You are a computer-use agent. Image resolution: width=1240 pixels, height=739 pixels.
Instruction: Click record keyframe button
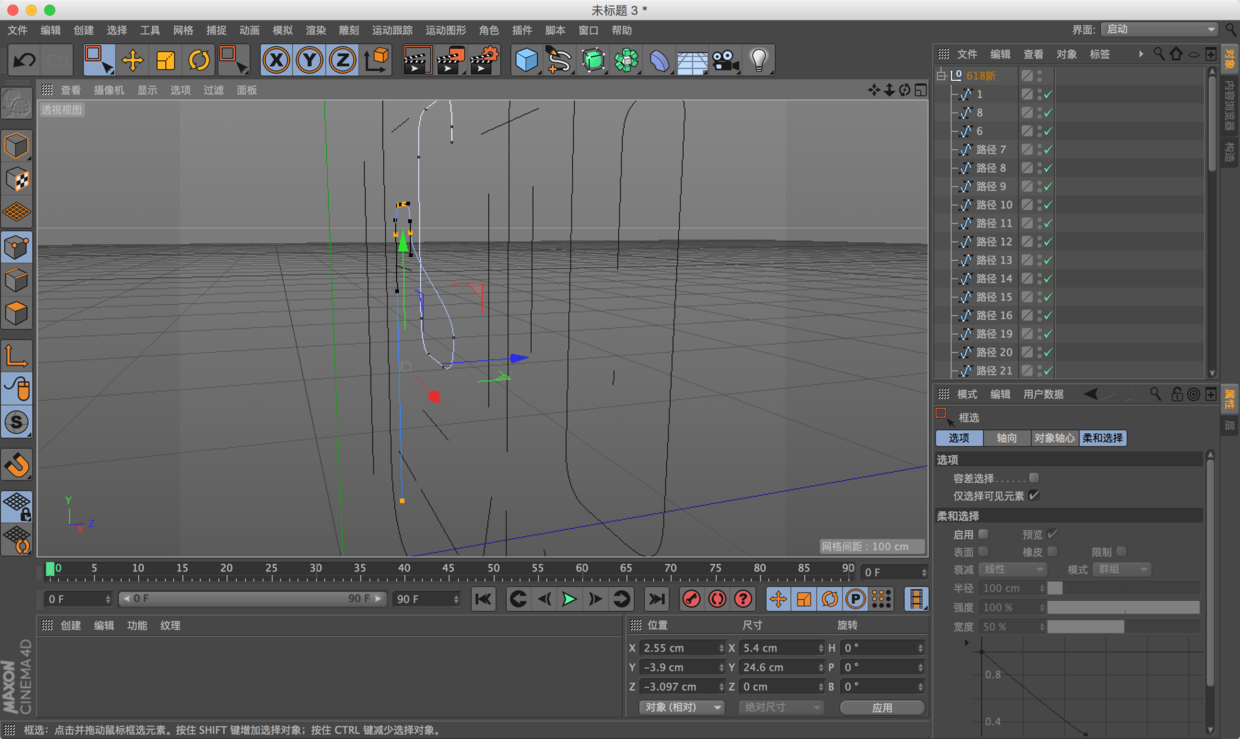click(691, 599)
